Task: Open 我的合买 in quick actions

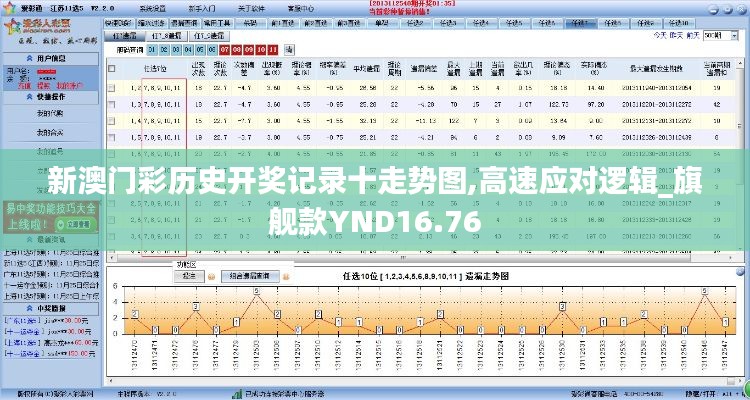Action: click(50, 133)
